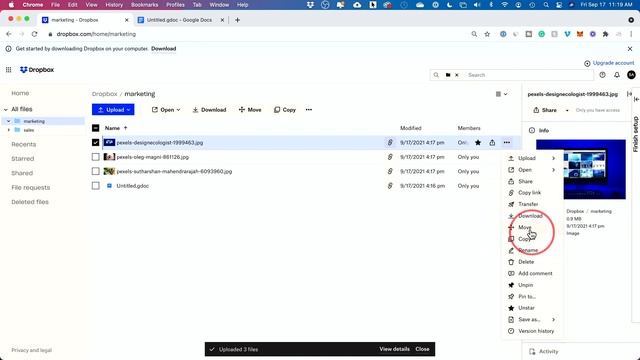
Task: Click the search magnifier icon in Dropbox
Action: [x=436, y=75]
